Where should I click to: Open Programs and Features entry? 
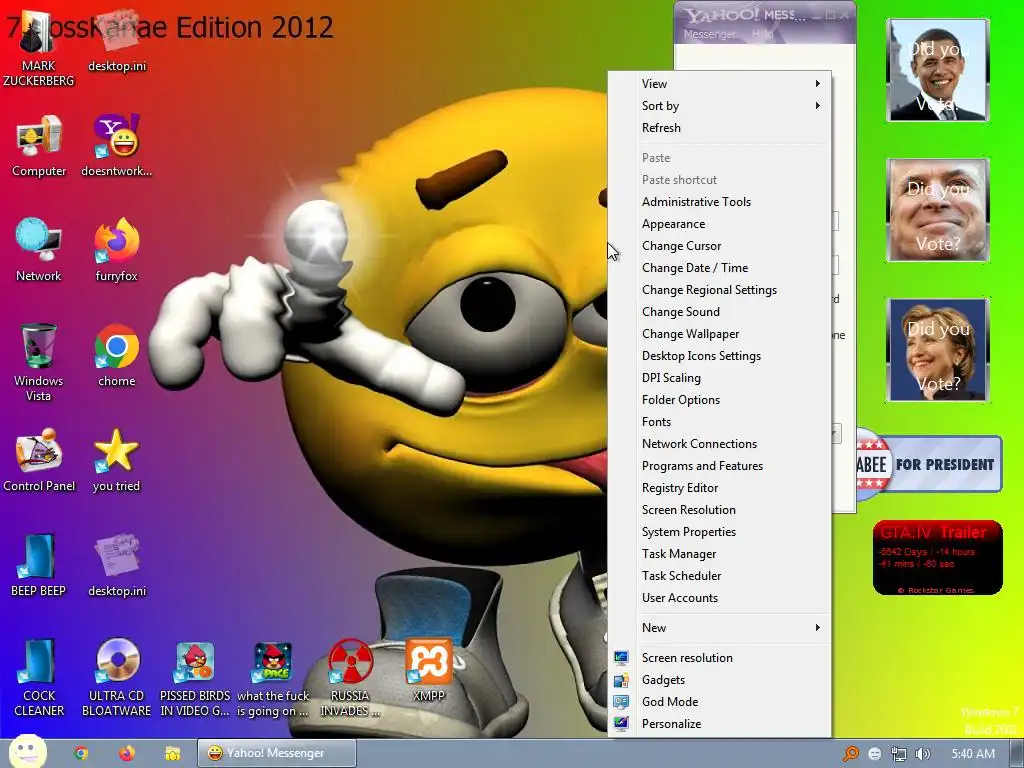pos(720,466)
